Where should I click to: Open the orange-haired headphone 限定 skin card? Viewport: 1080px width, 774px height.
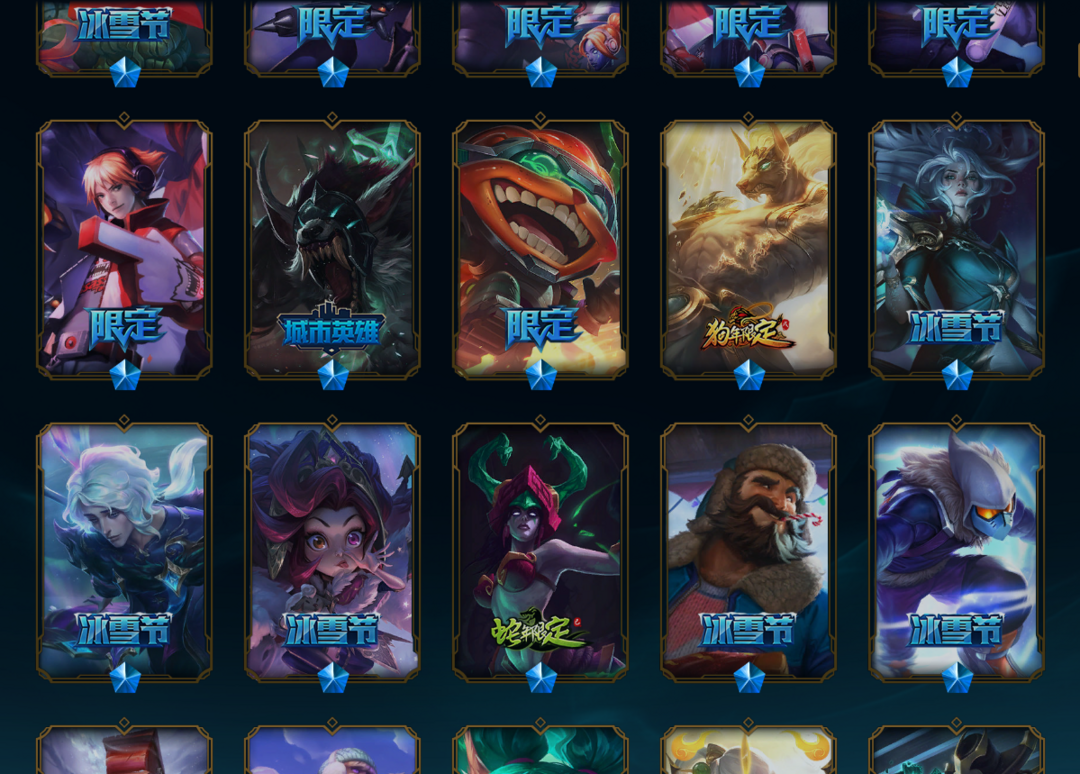point(124,249)
